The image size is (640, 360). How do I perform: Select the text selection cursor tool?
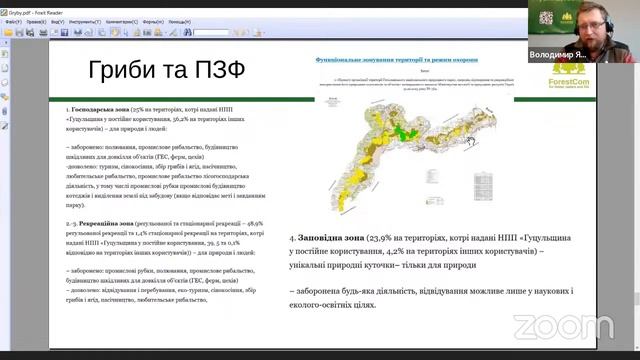pos(126,32)
